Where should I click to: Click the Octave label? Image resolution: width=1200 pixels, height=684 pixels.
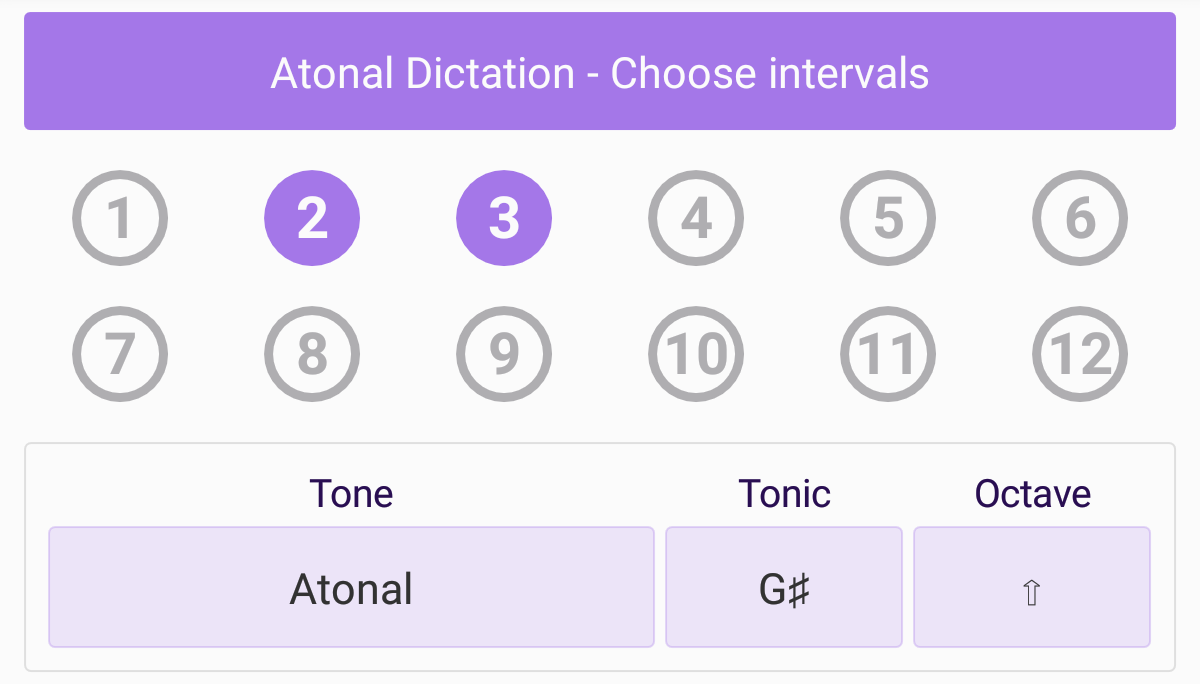pos(1032,494)
